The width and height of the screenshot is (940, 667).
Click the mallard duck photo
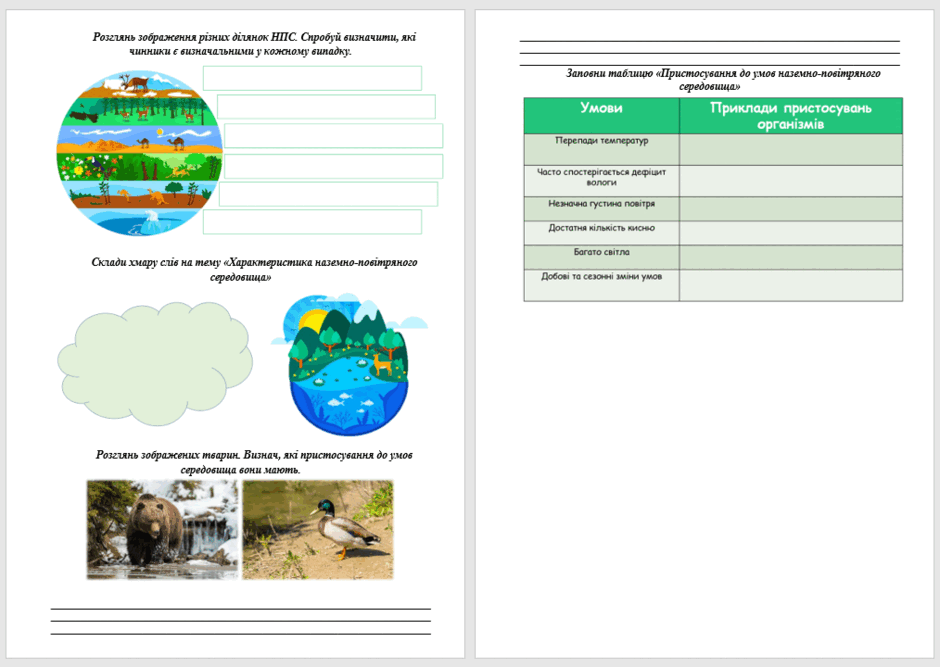pos(318,530)
